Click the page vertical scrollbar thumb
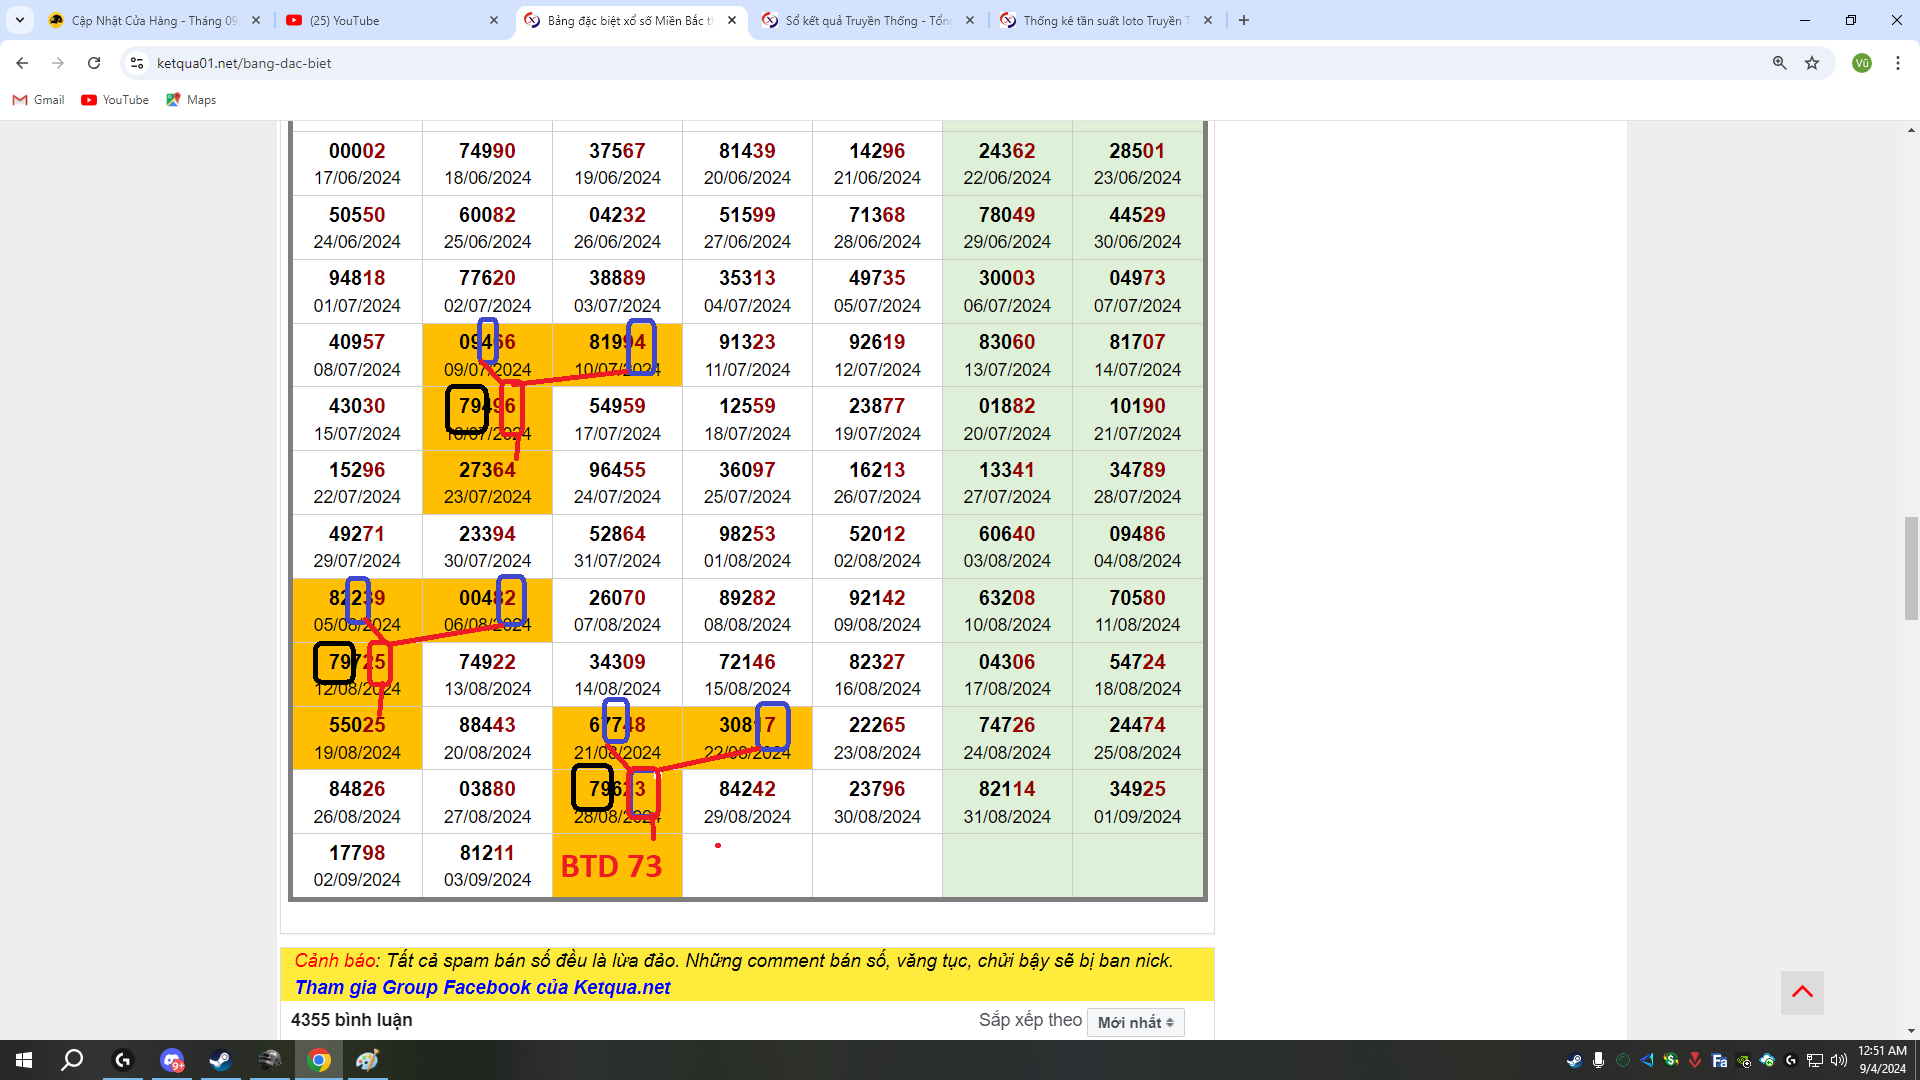Viewport: 1920px width, 1080px height. [x=1911, y=568]
